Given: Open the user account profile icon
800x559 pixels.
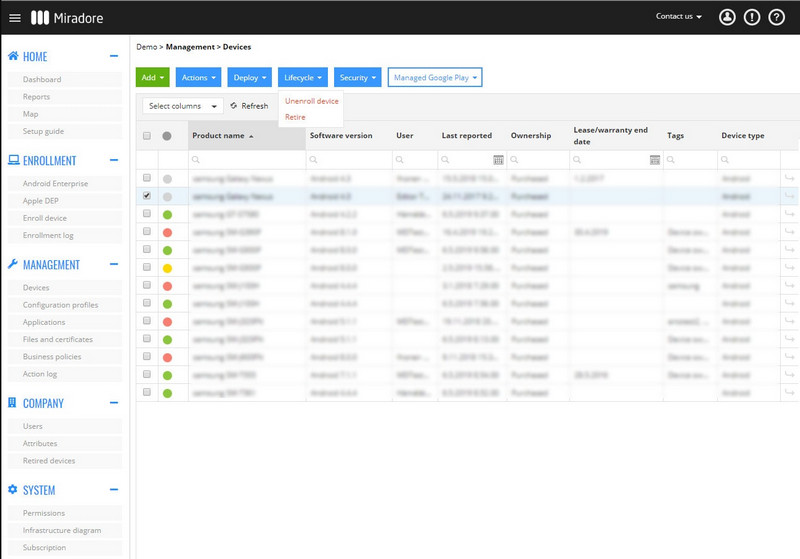Looking at the screenshot, I should (x=727, y=17).
